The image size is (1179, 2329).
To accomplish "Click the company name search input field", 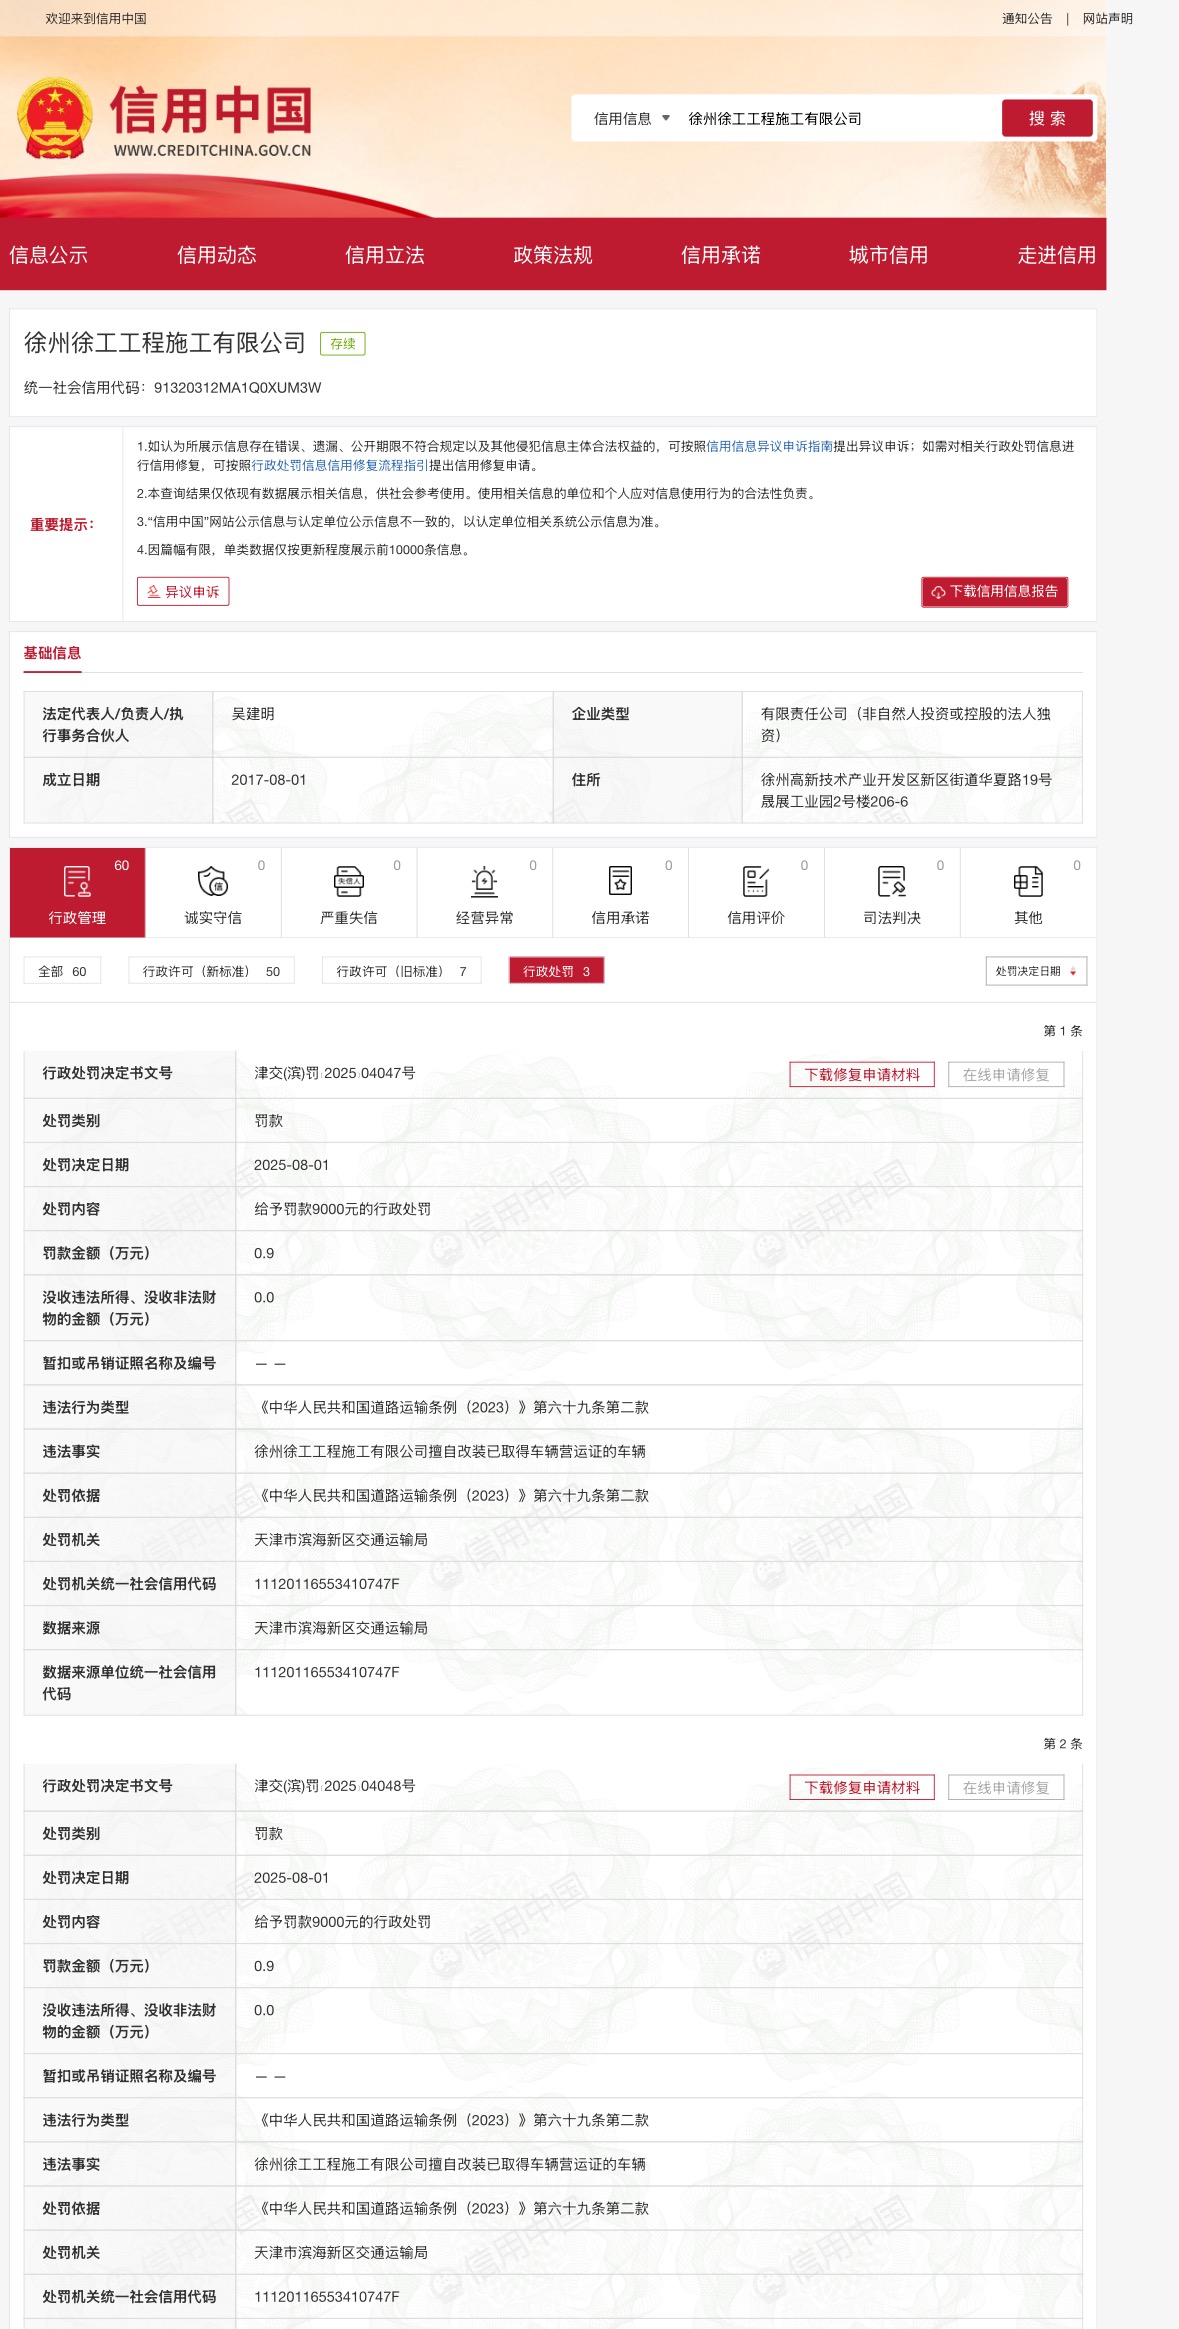I will click(x=837, y=119).
